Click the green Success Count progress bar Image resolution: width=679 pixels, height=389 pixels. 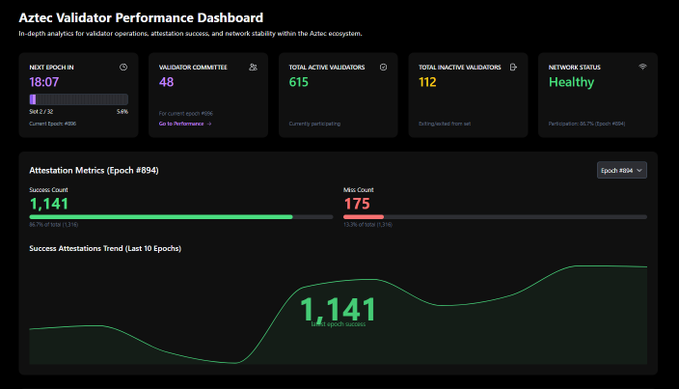point(181,217)
